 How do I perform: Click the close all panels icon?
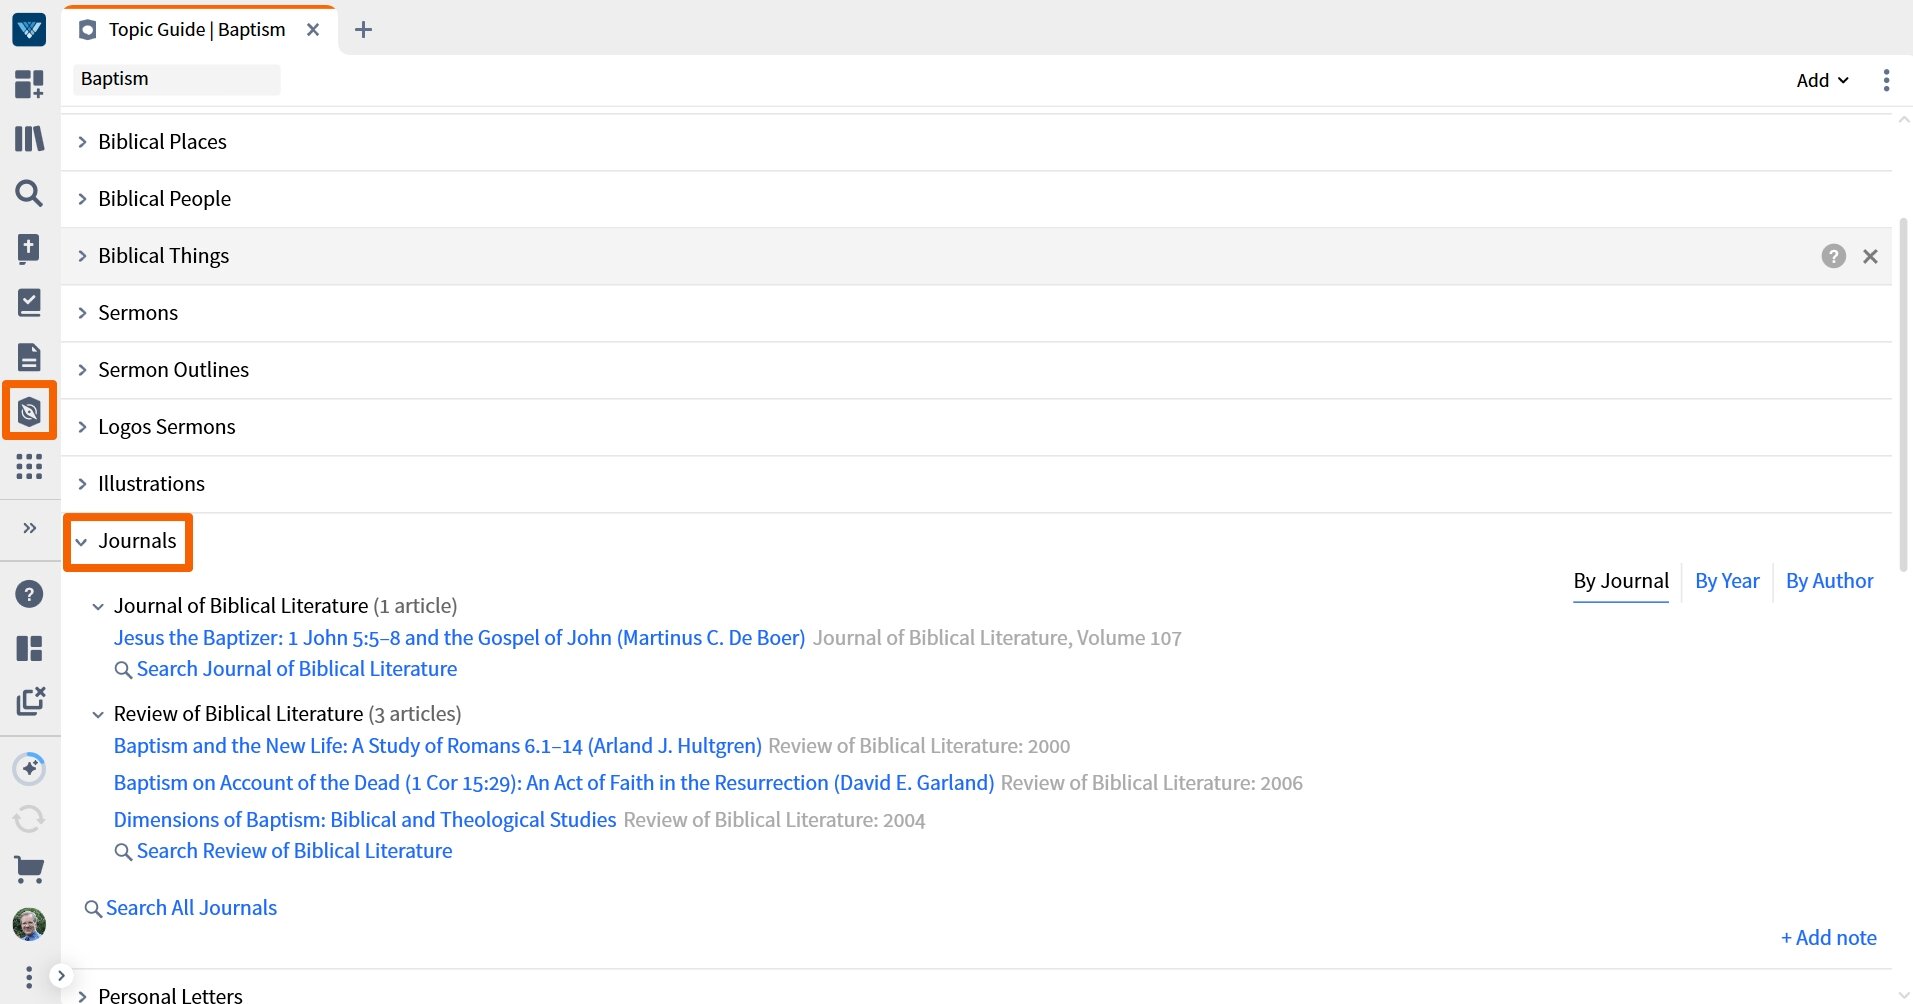[x=30, y=701]
